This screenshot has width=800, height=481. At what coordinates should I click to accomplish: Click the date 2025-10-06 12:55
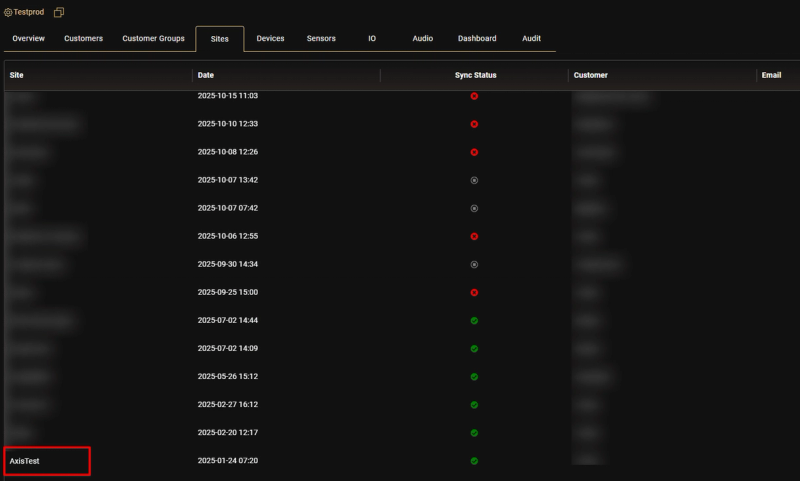click(228, 236)
